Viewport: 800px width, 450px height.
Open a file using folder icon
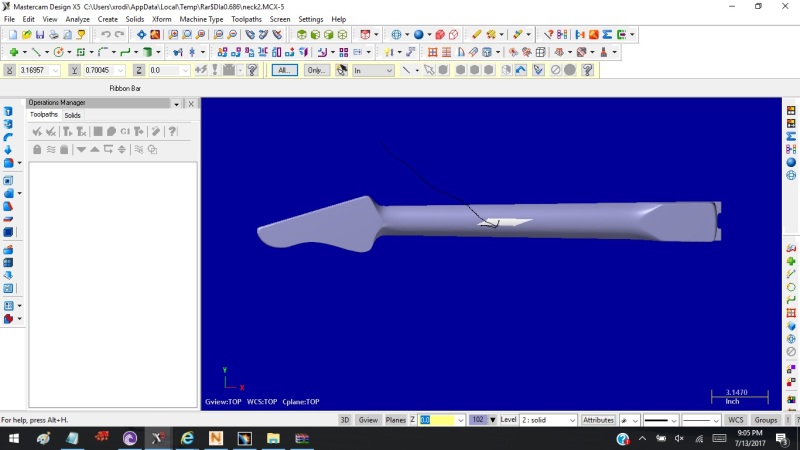click(x=27, y=35)
